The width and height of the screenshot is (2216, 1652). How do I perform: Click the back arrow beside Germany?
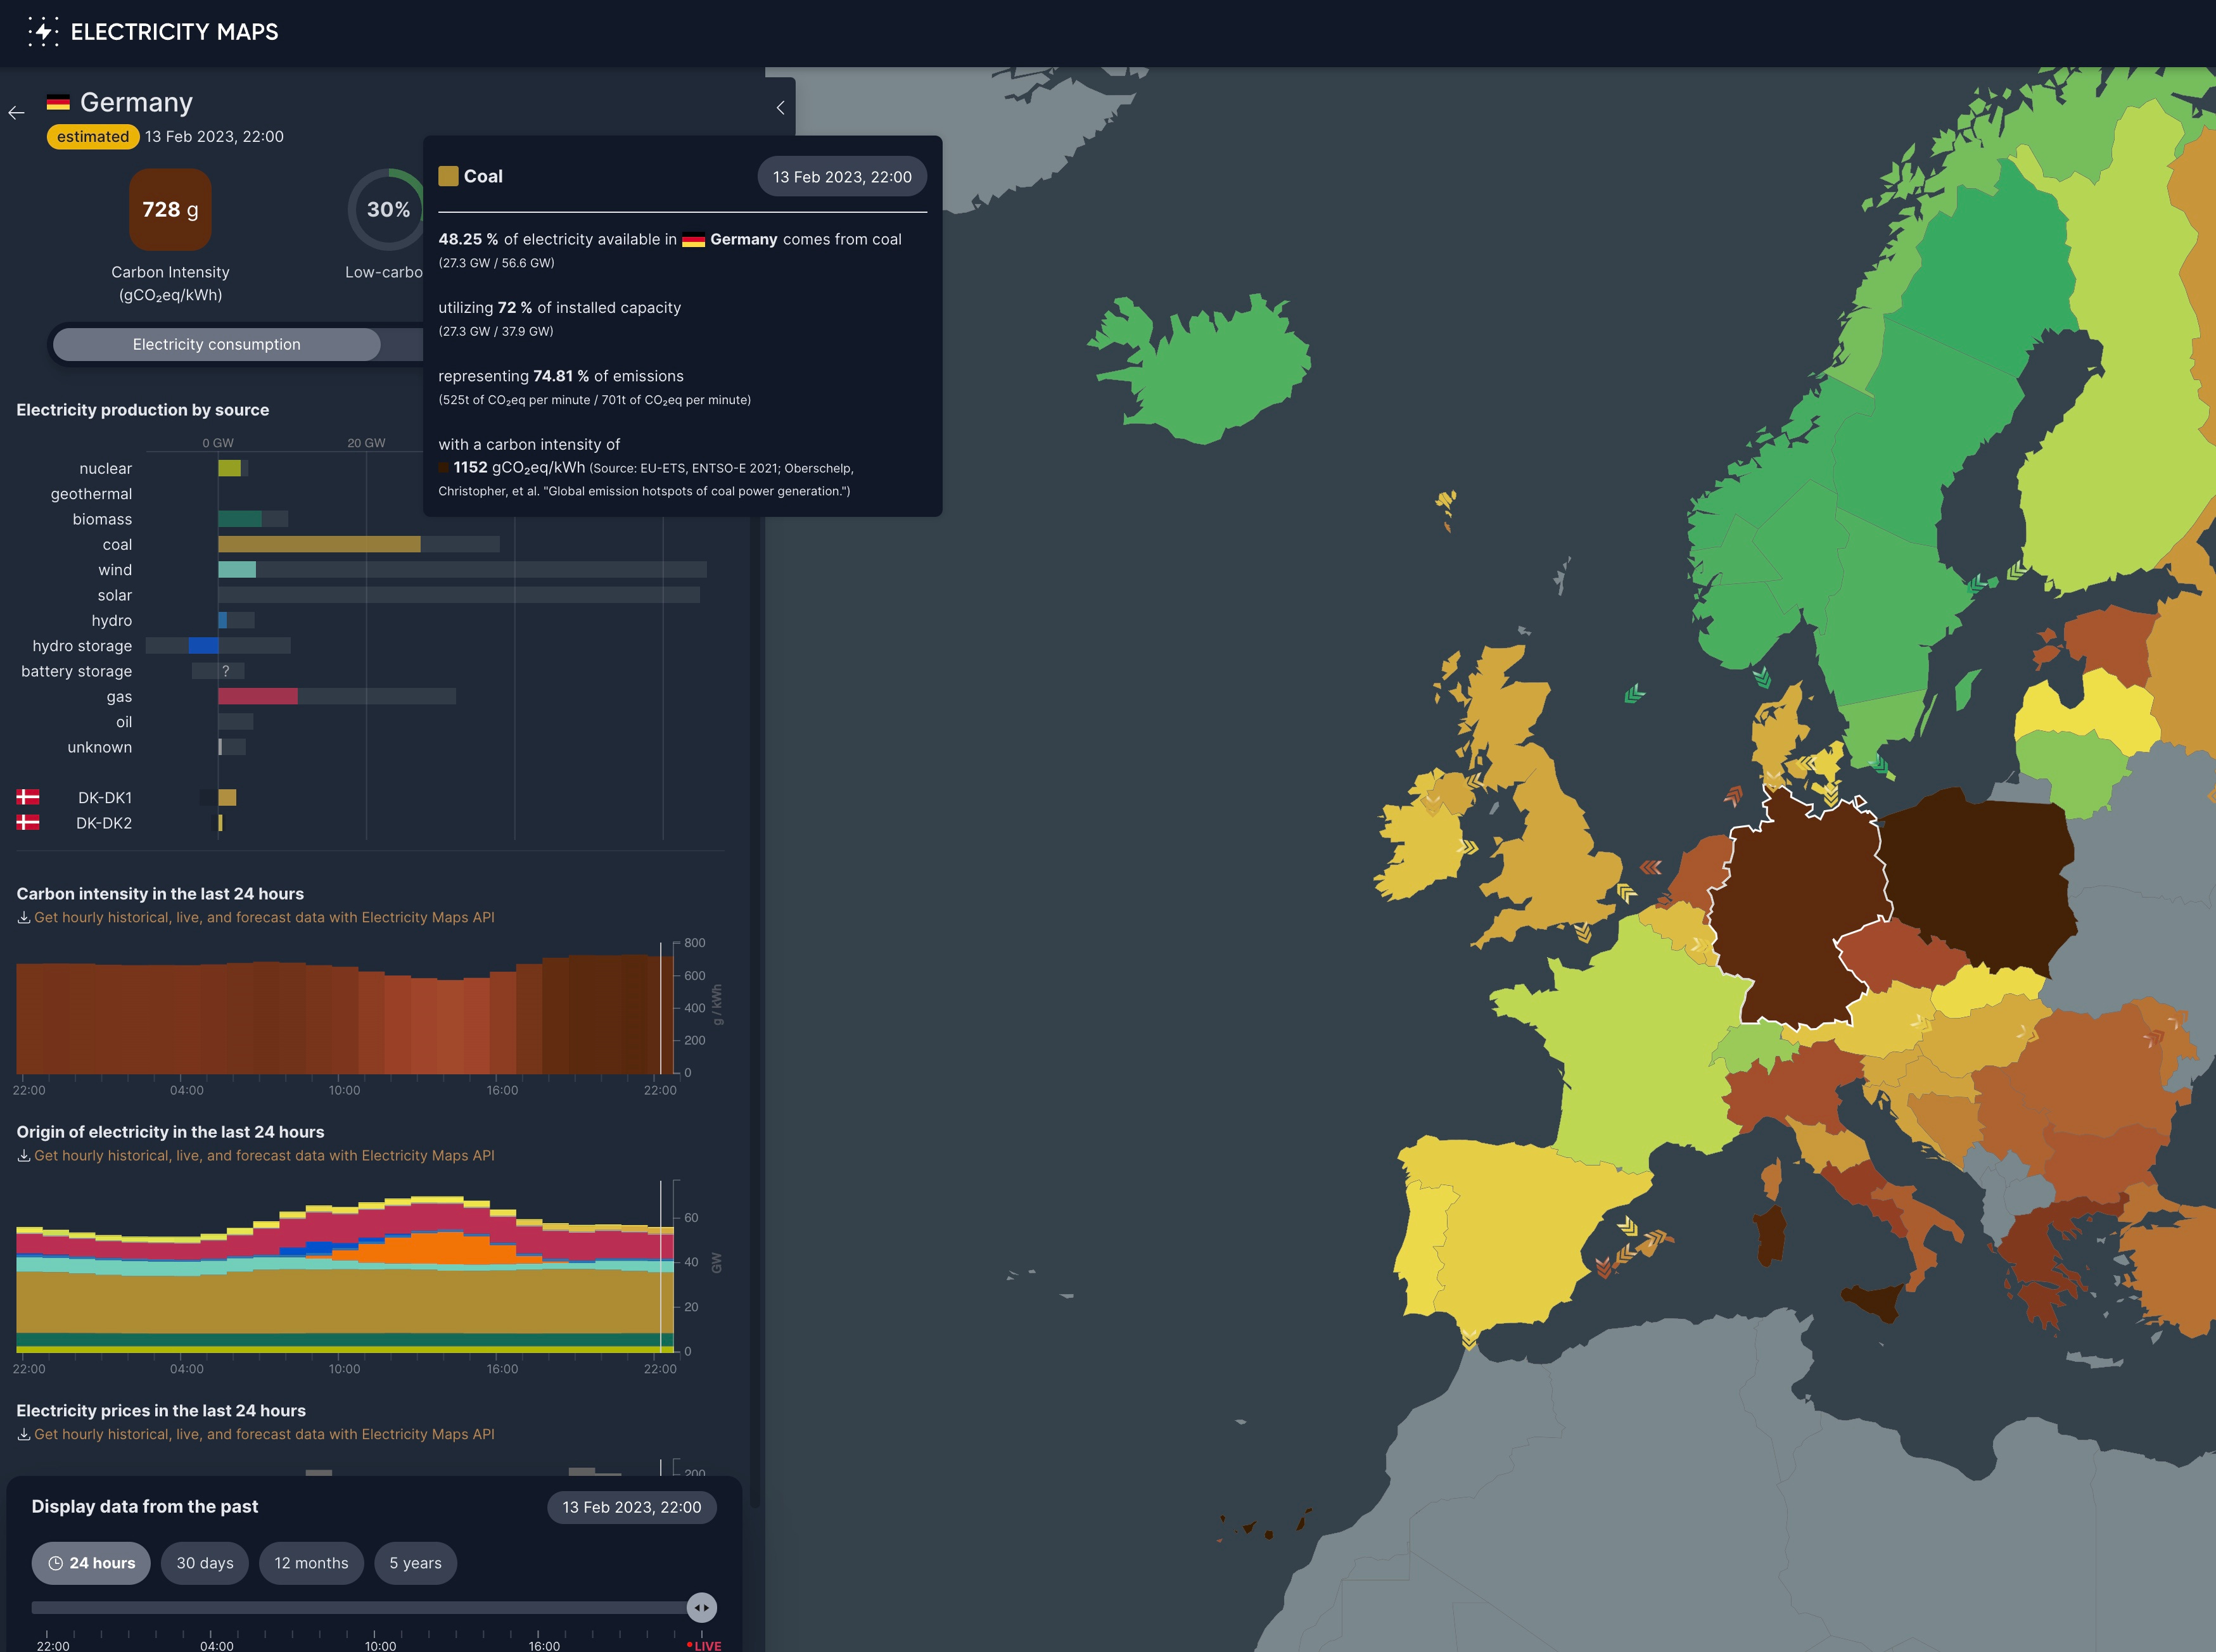tap(16, 113)
